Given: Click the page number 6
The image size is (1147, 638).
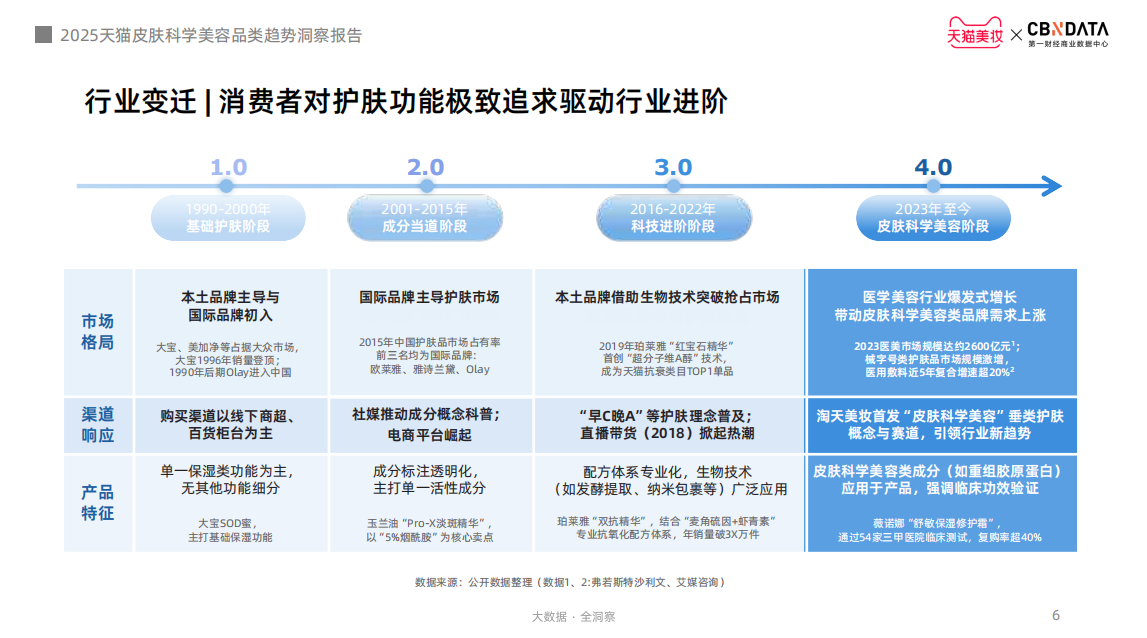Looking at the screenshot, I should (x=1056, y=615).
